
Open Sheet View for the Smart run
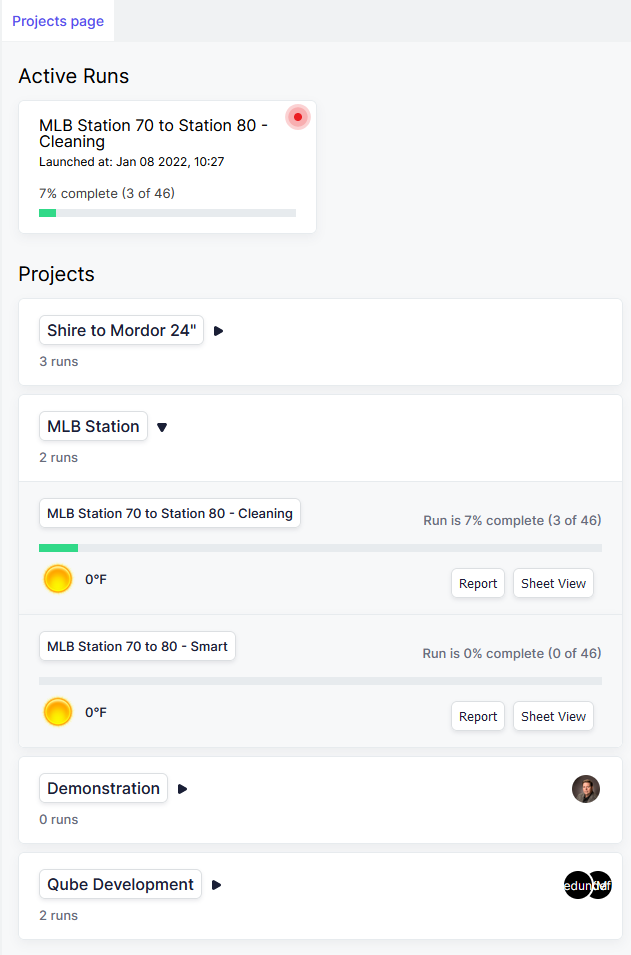[x=553, y=717]
